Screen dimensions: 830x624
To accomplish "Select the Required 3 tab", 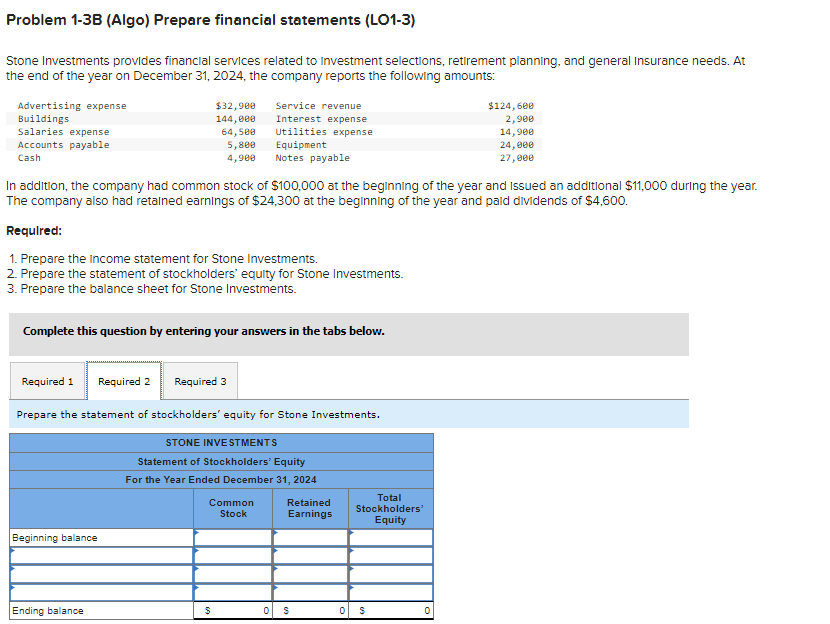I will [x=200, y=381].
